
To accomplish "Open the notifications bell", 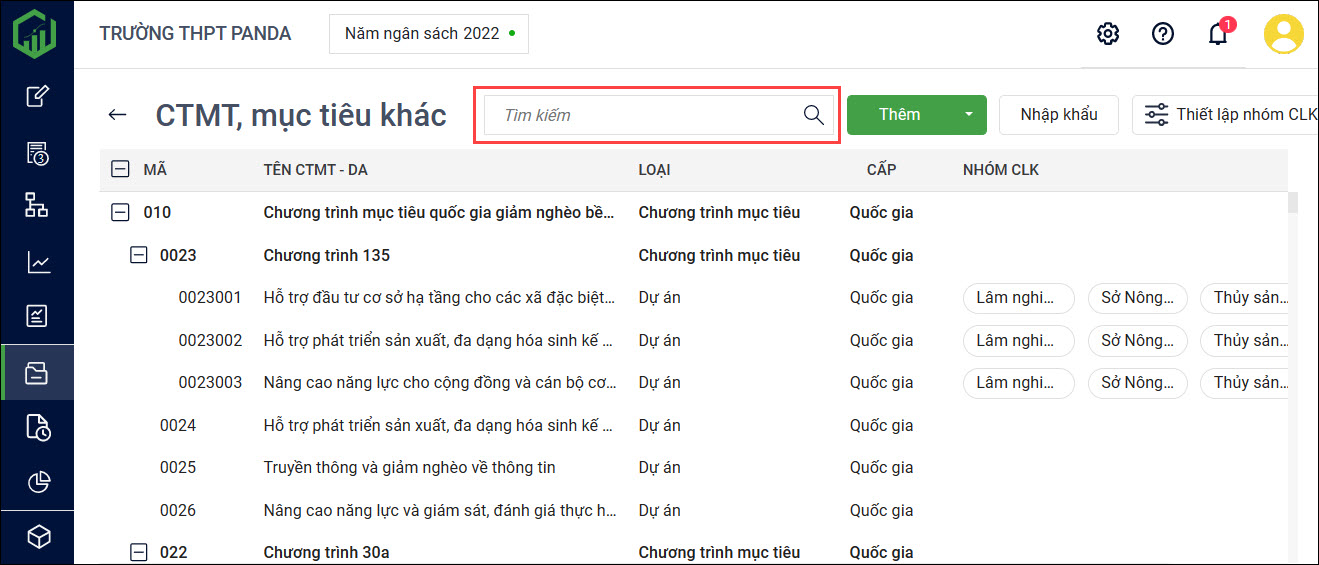I will [x=1217, y=34].
